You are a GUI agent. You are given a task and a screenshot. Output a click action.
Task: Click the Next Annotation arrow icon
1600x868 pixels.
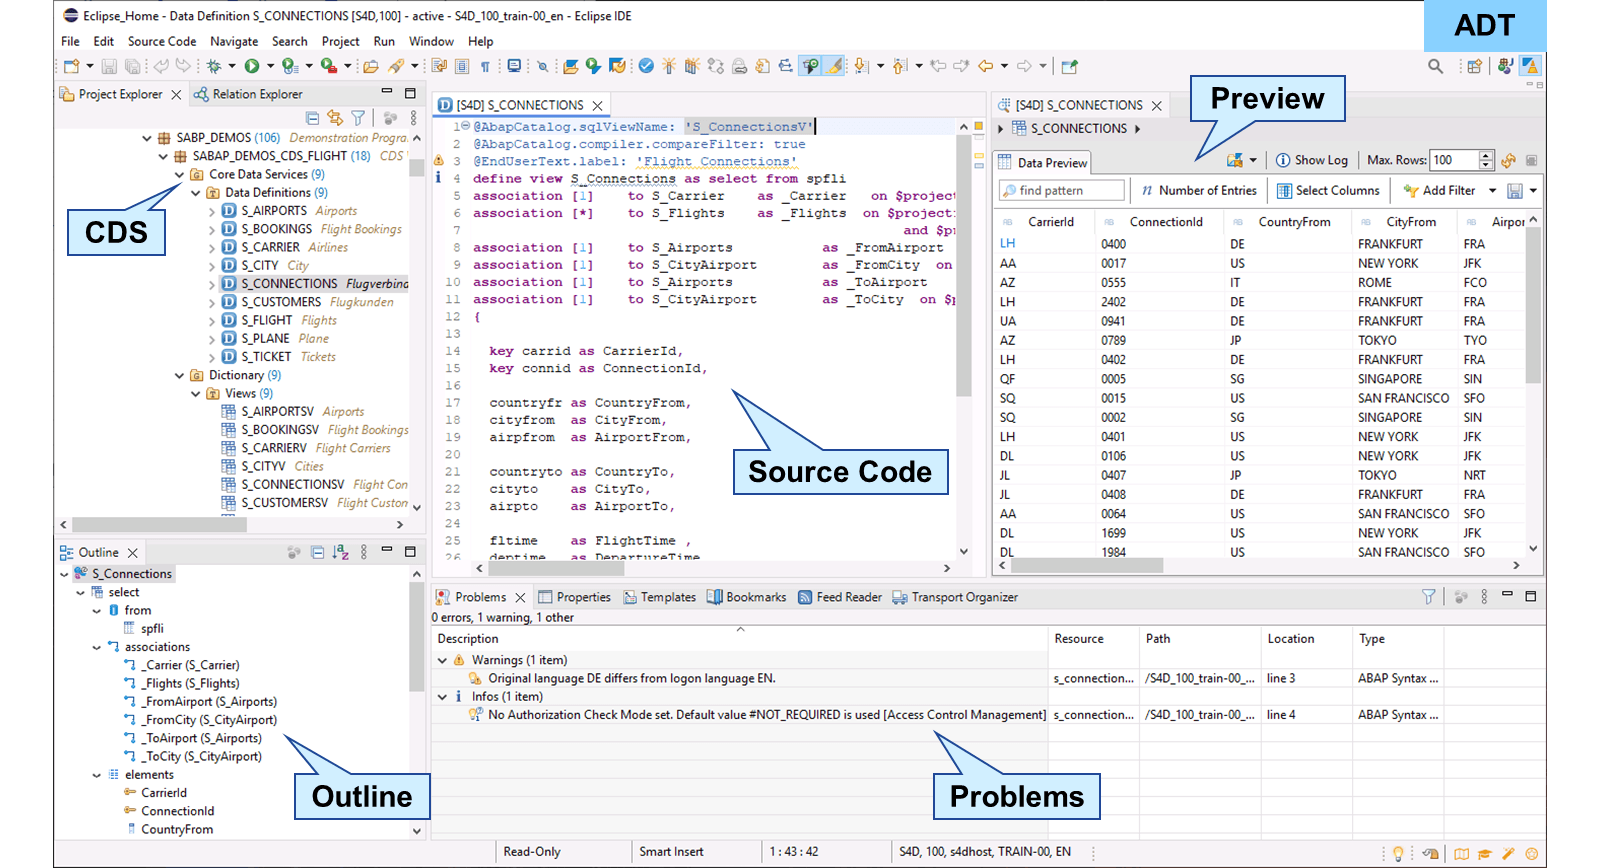[x=861, y=67]
